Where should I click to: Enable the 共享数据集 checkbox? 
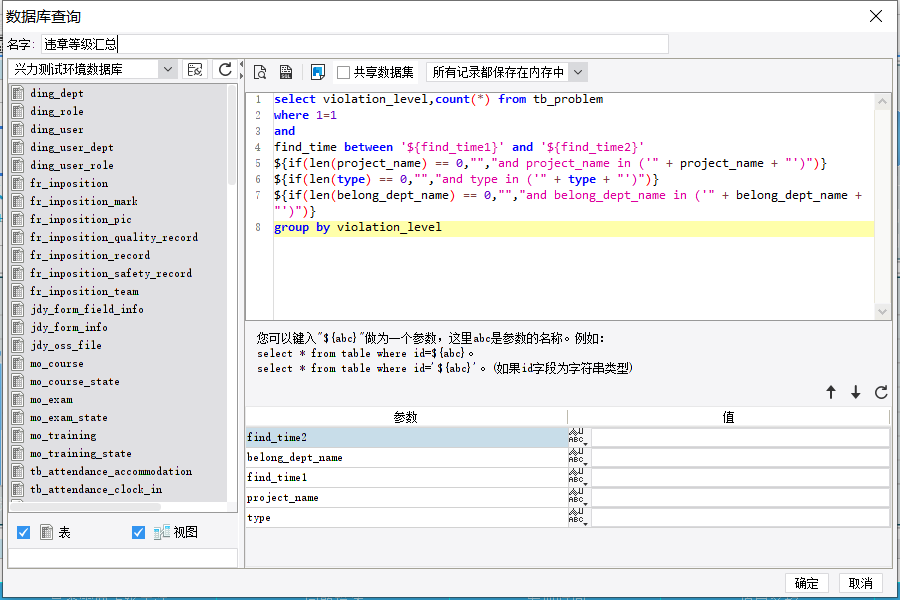pyautogui.click(x=343, y=72)
